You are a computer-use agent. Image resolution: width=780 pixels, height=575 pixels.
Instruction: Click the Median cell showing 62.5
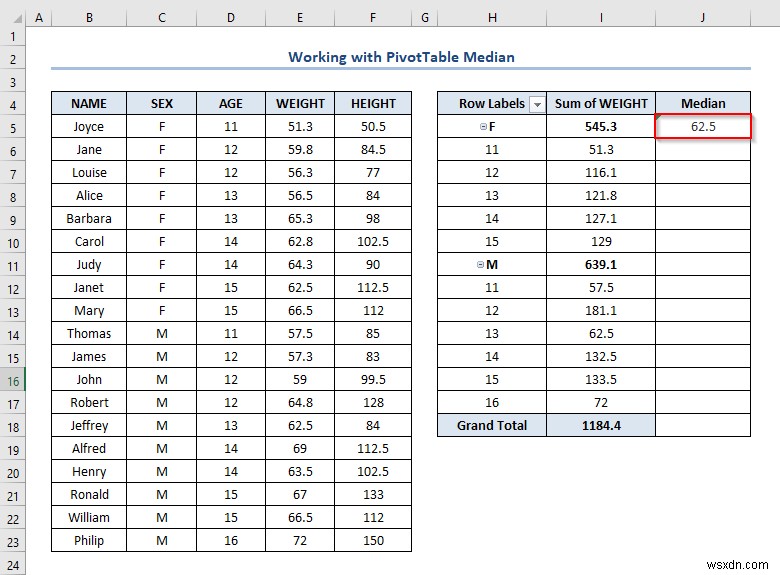click(x=703, y=126)
